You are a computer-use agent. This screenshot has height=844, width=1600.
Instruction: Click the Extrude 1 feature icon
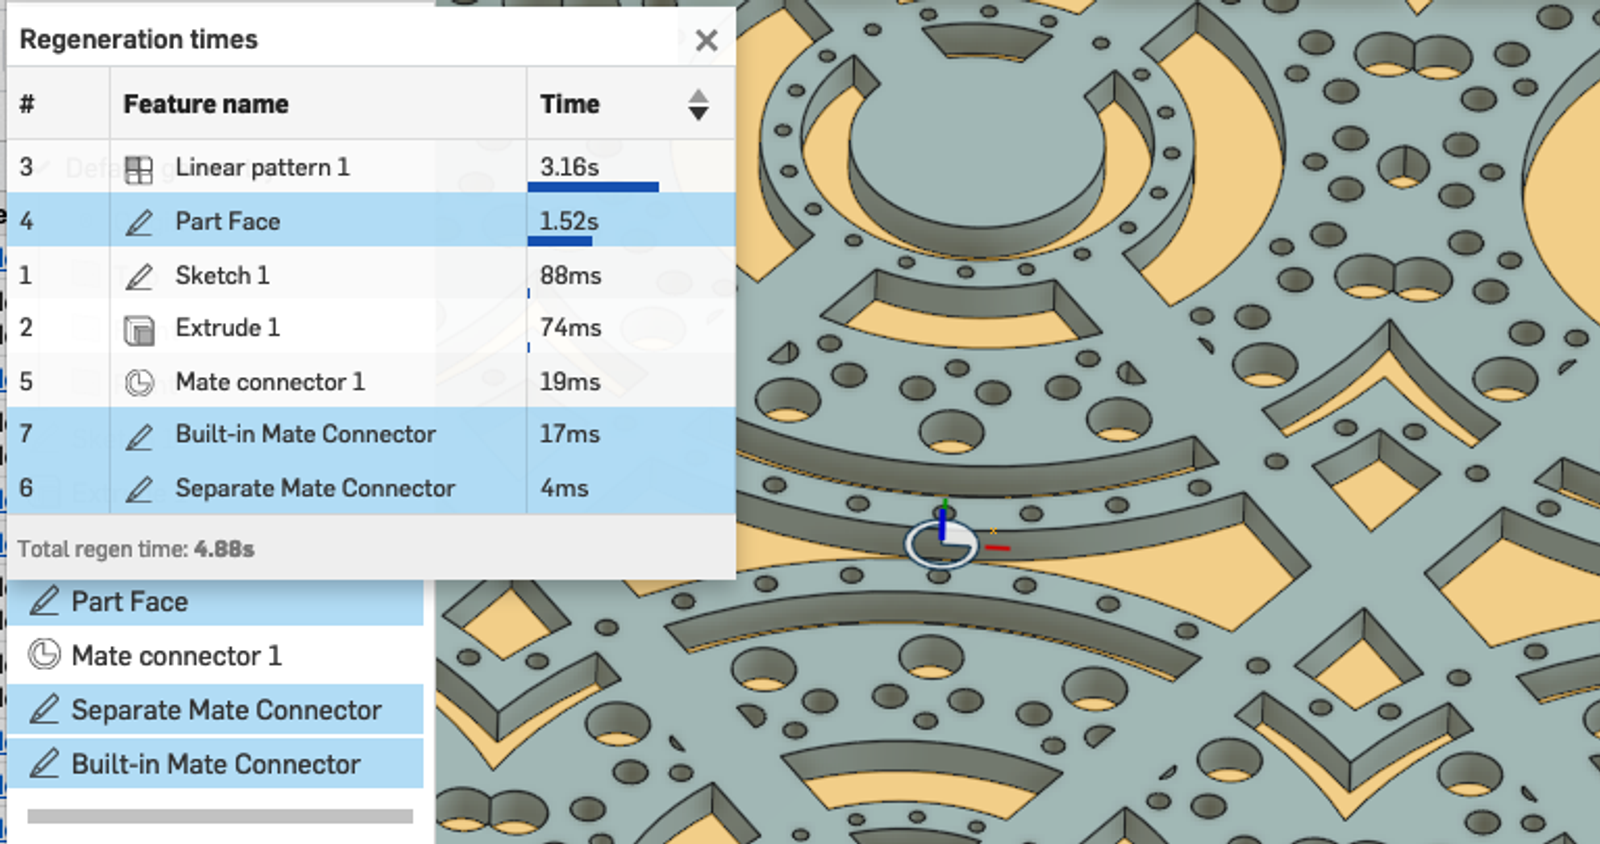139,329
